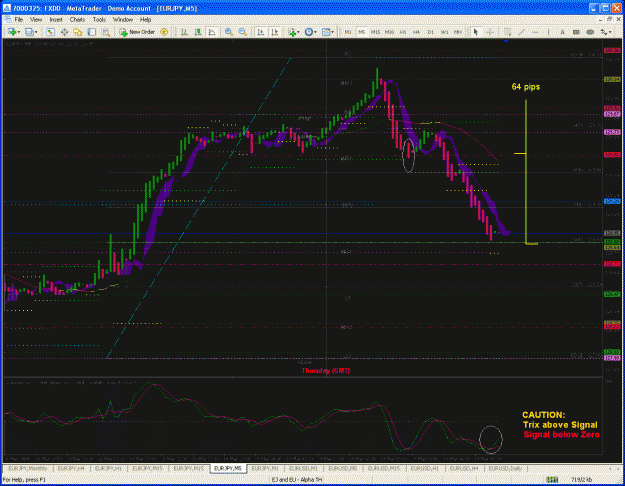This screenshot has width=625, height=486.
Task: Switch to Line Chart icon
Action: [212, 32]
